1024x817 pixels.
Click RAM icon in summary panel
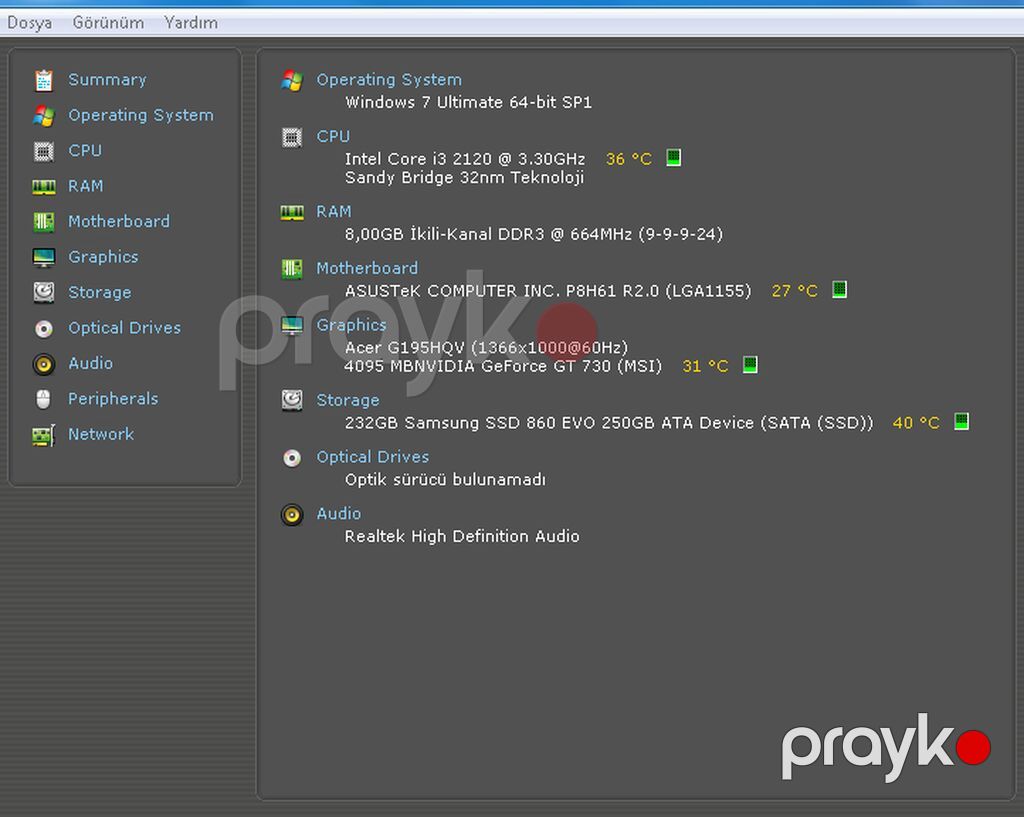[x=292, y=212]
